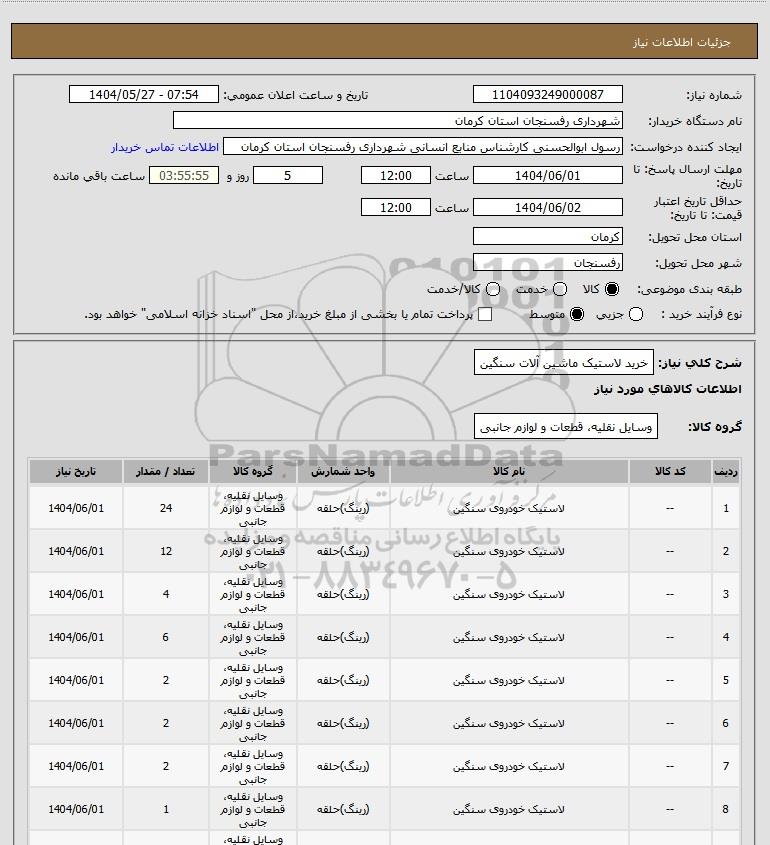This screenshot has width=770, height=845.
Task: Select the کالا/خدمت radio button
Action: pyautogui.click(x=492, y=289)
